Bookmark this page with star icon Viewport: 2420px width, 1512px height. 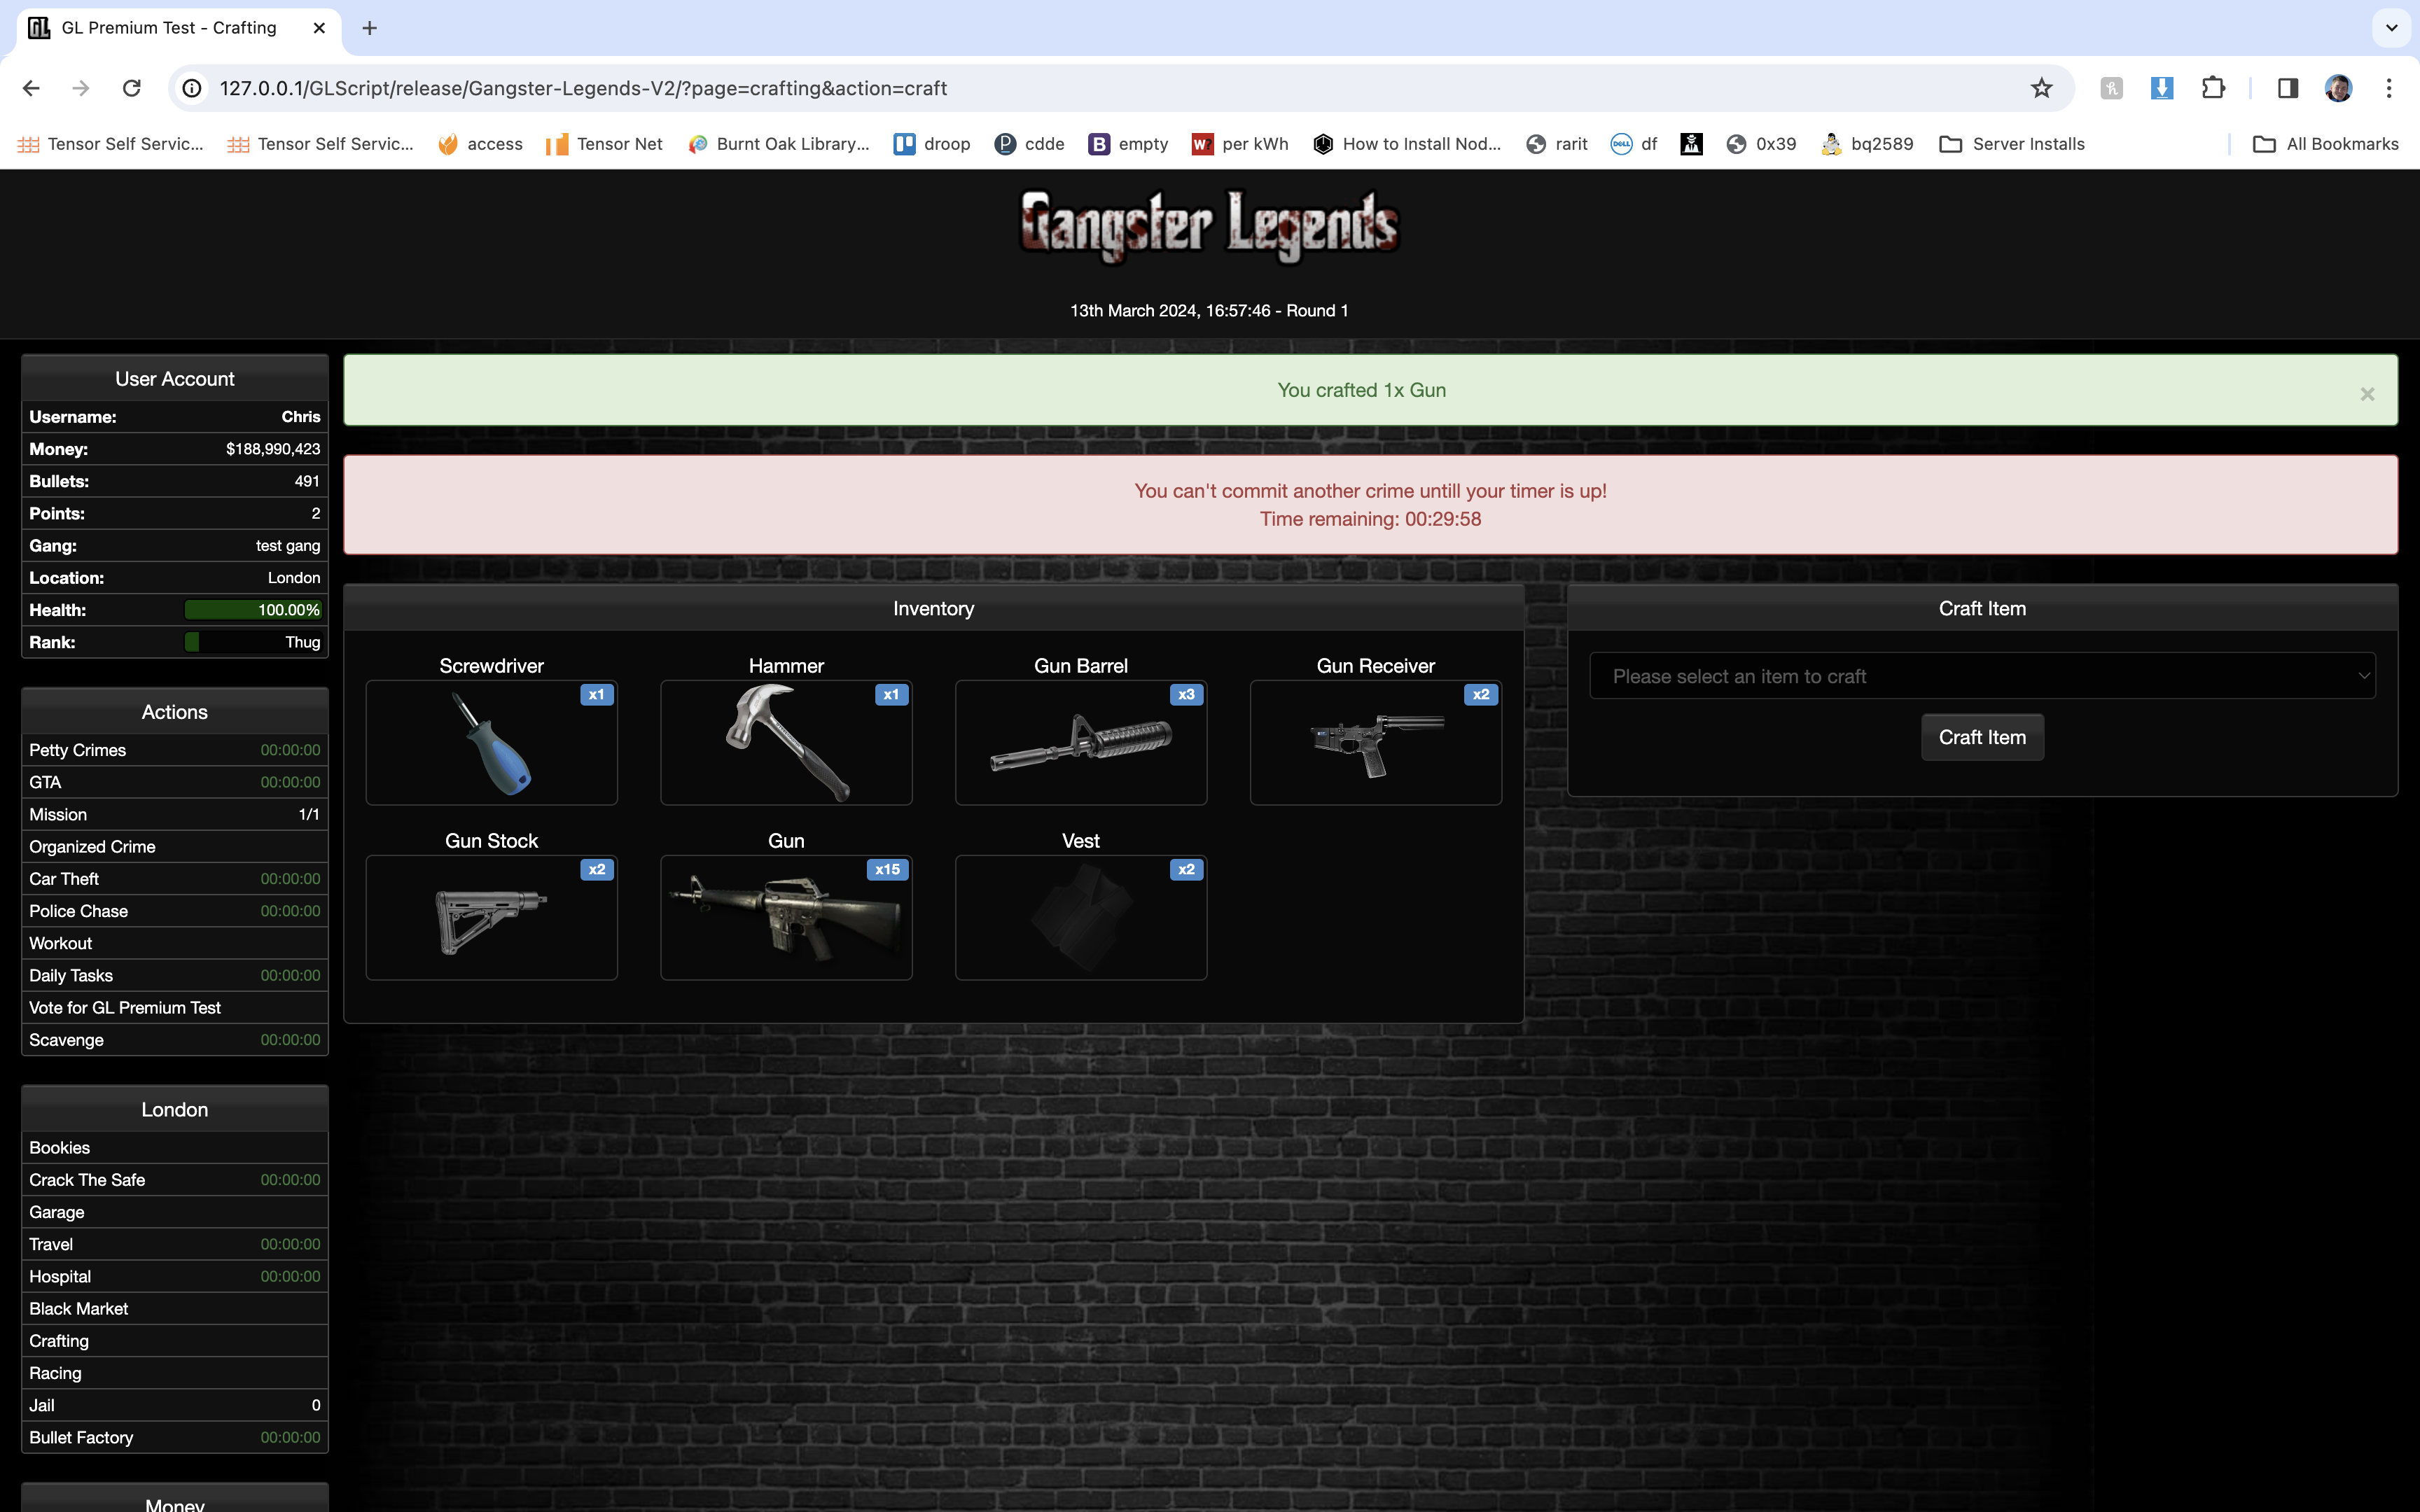point(2041,88)
